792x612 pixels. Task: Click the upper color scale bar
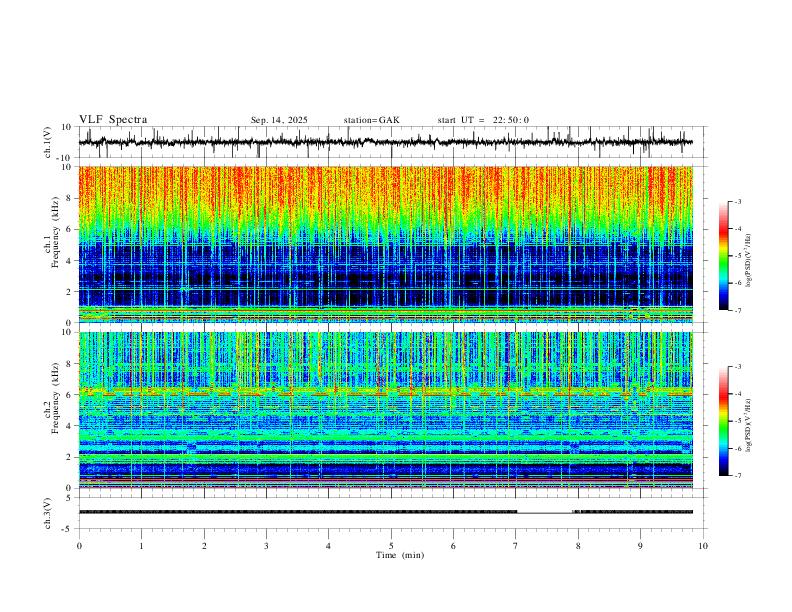pos(723,256)
